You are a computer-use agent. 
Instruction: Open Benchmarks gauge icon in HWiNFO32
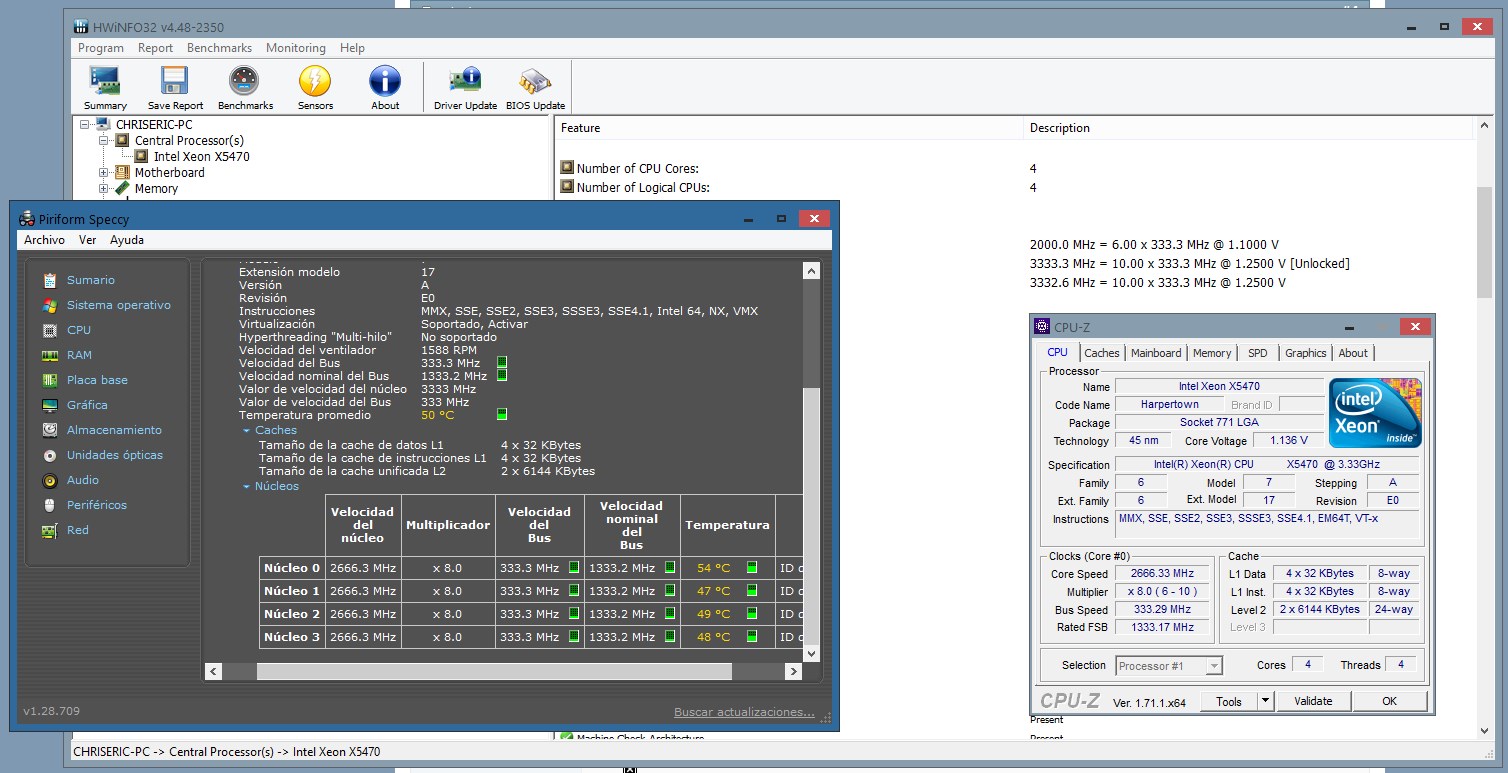[245, 88]
